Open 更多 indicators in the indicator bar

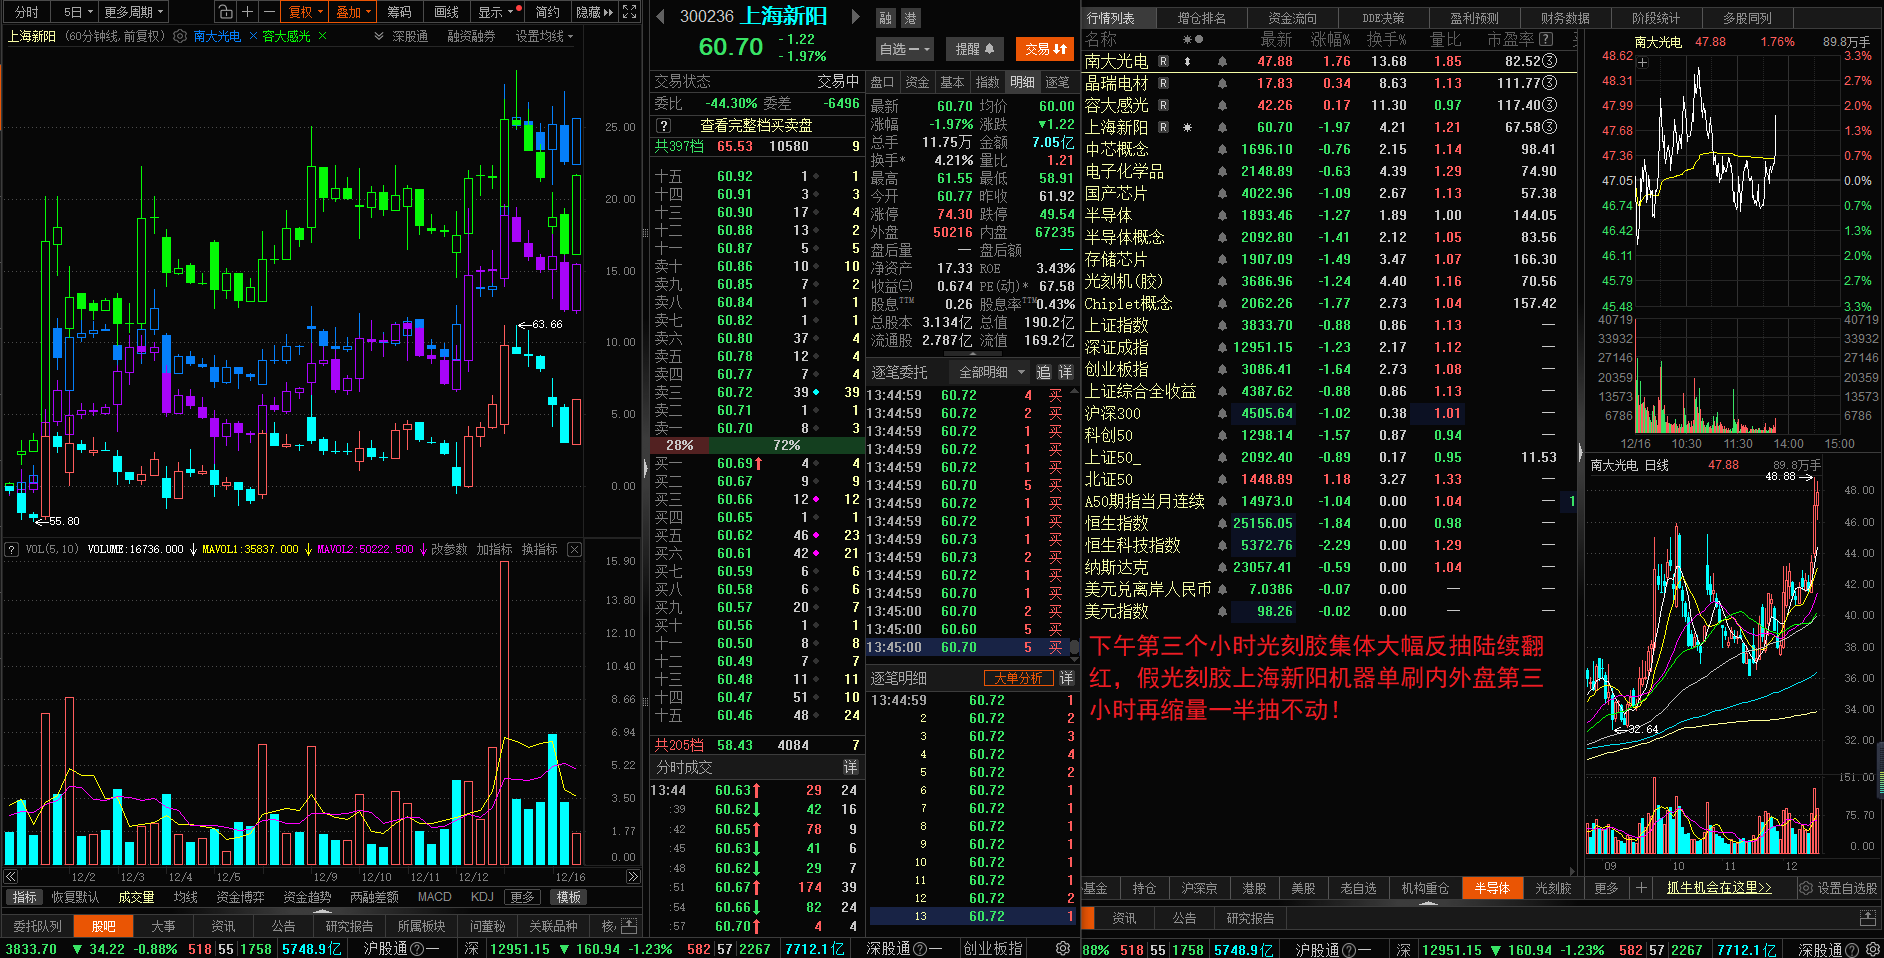[522, 897]
